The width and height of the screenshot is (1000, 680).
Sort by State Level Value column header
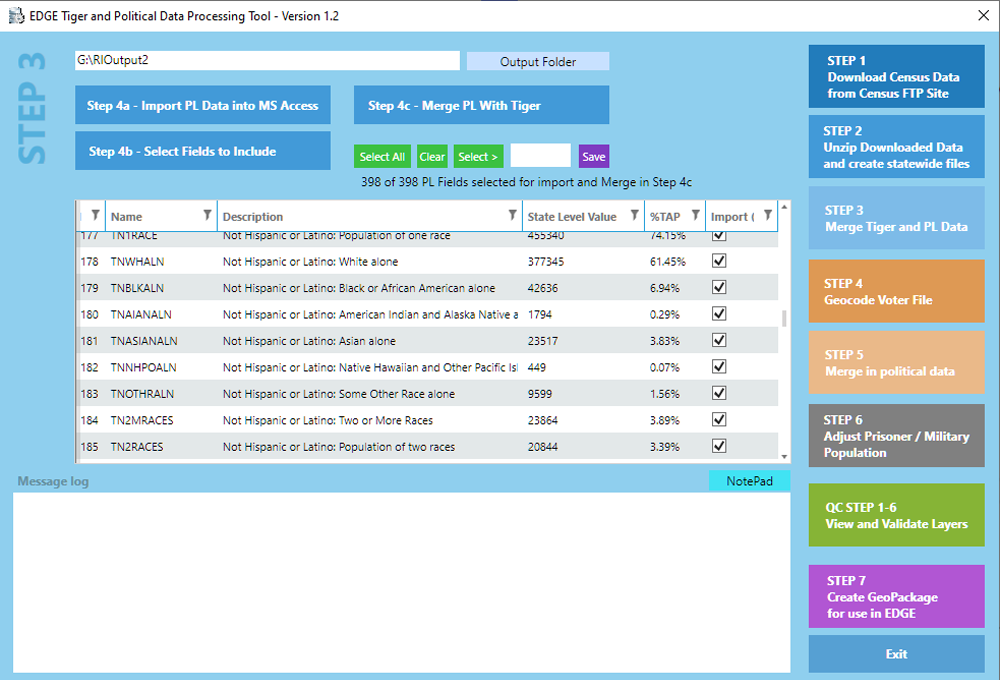click(571, 217)
